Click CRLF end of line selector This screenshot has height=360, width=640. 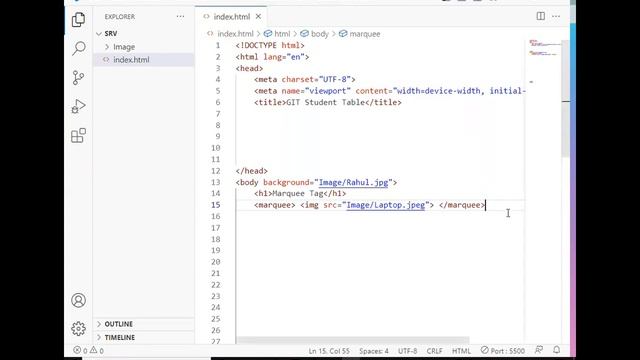[434, 351]
